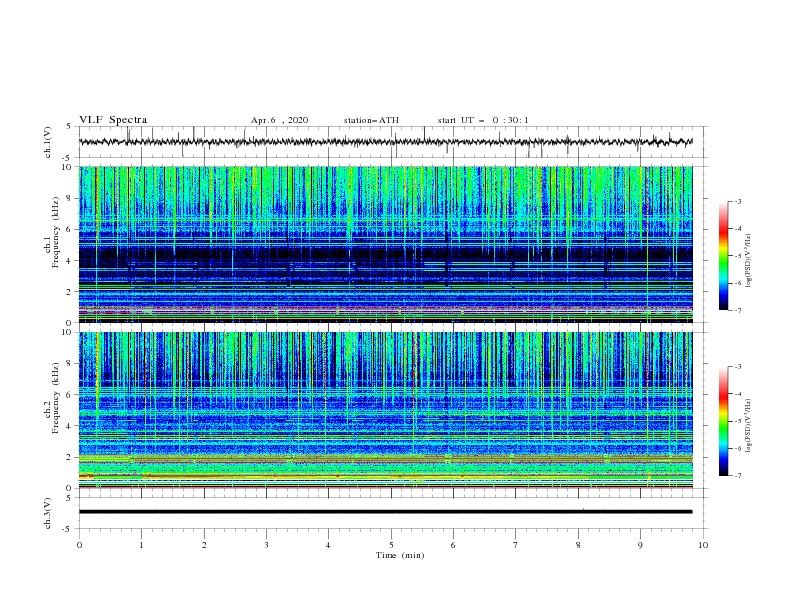Viewport: 792px width, 612px height.
Task: Click the "-5" tick on ch.2 color bar
Action: 737,421
